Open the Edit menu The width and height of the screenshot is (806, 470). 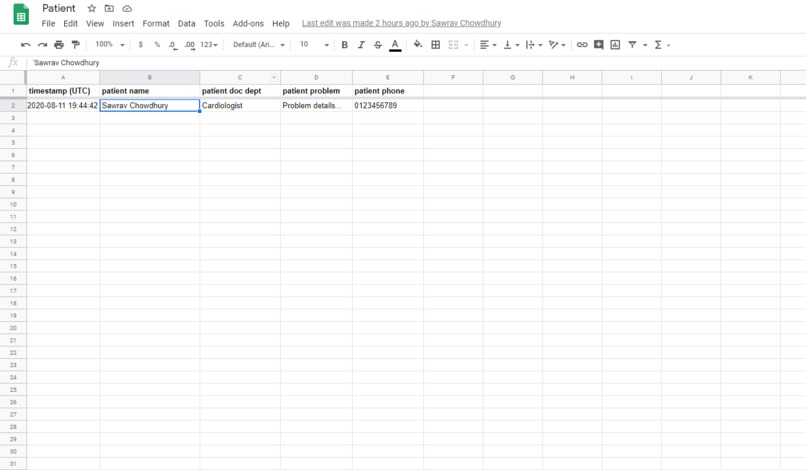pos(70,23)
